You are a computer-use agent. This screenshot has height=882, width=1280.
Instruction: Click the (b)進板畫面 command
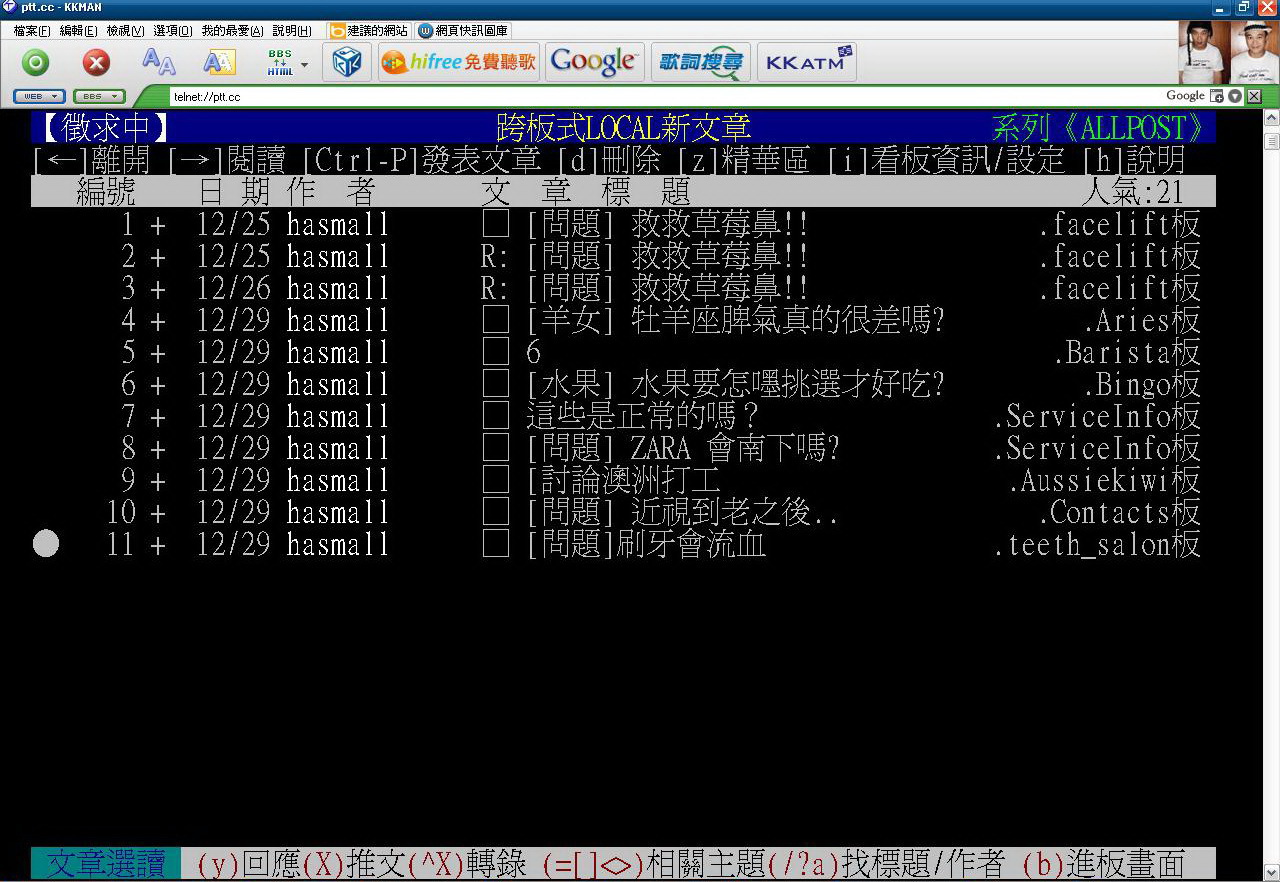pyautogui.click(x=1104, y=863)
